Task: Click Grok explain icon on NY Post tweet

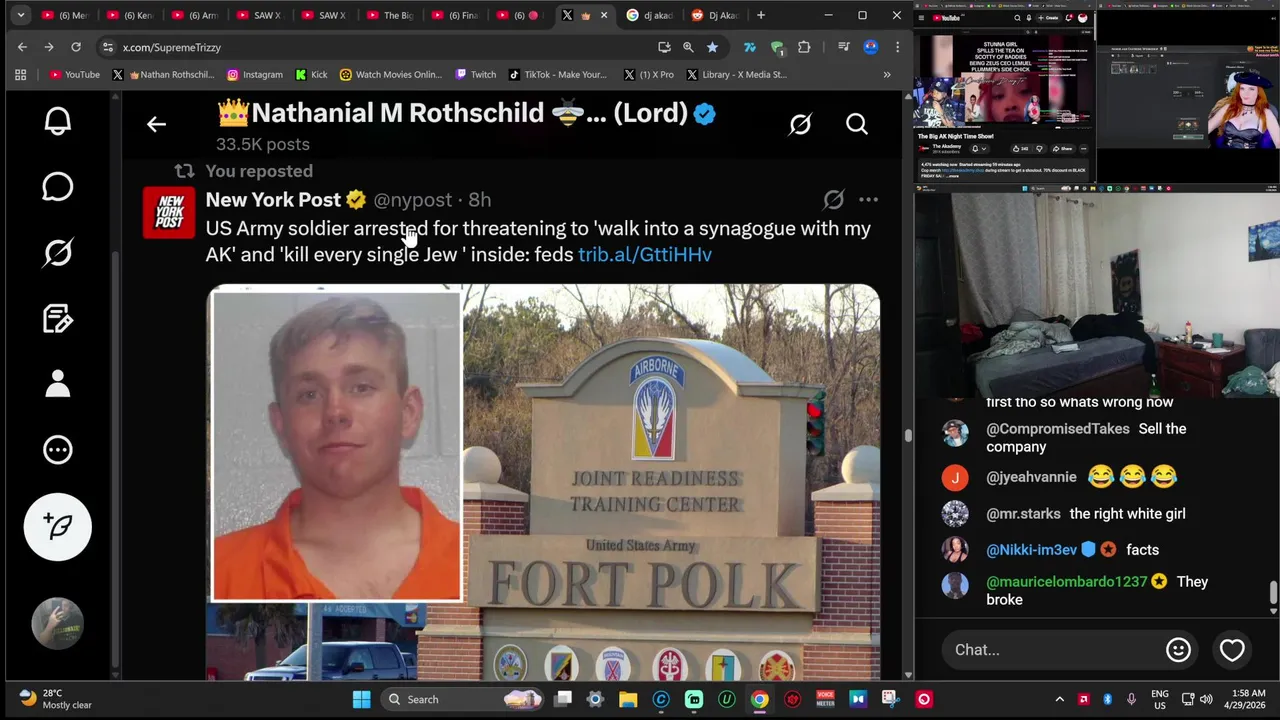Action: pyautogui.click(x=833, y=200)
